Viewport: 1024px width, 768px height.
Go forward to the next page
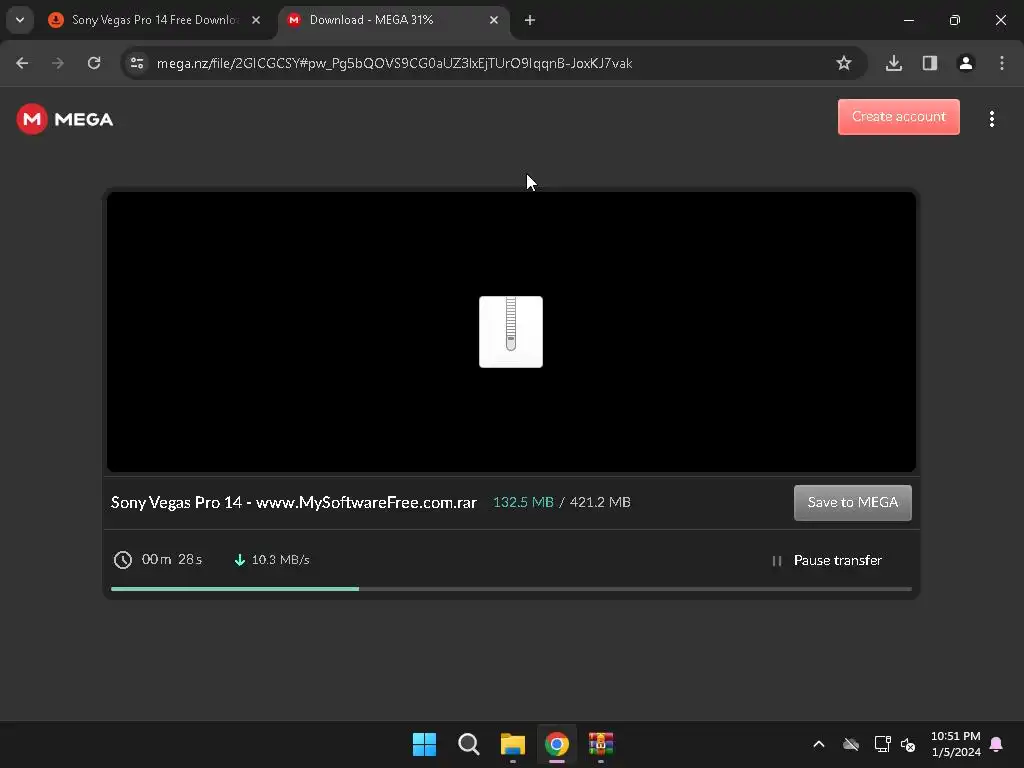(x=58, y=63)
